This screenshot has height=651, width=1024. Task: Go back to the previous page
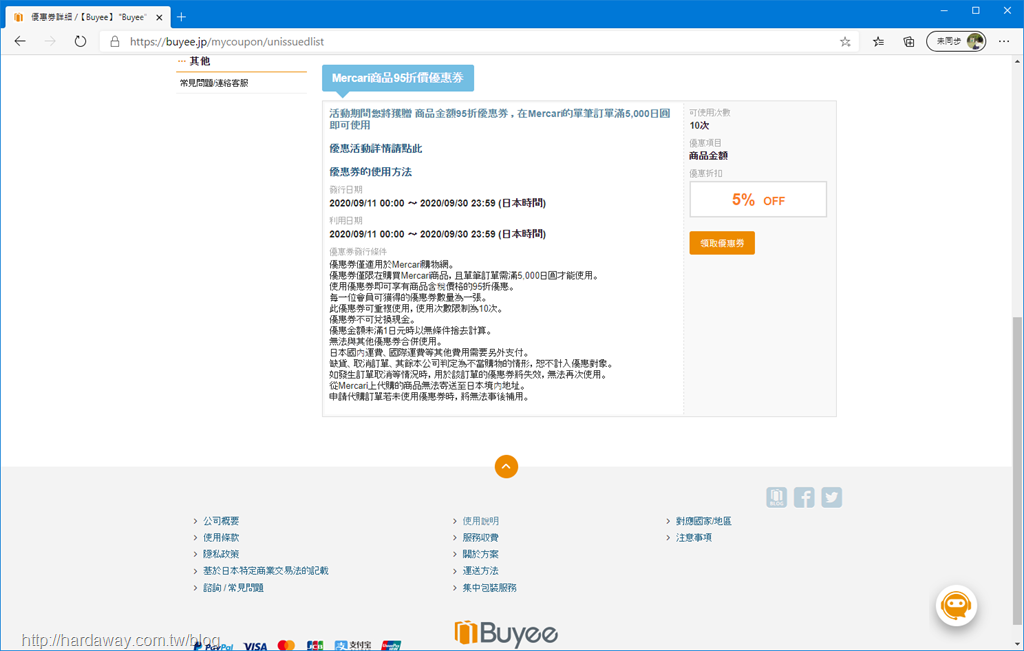pyautogui.click(x=20, y=41)
